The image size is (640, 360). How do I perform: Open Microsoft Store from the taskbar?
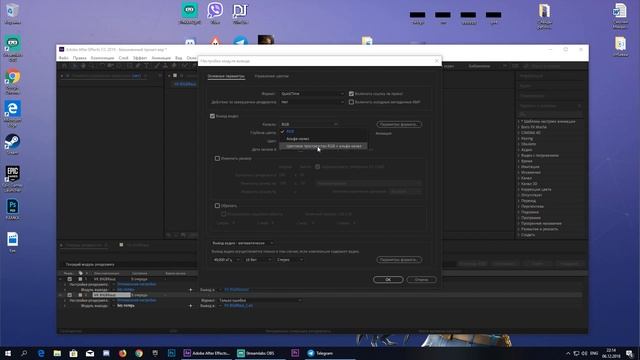[73, 353]
